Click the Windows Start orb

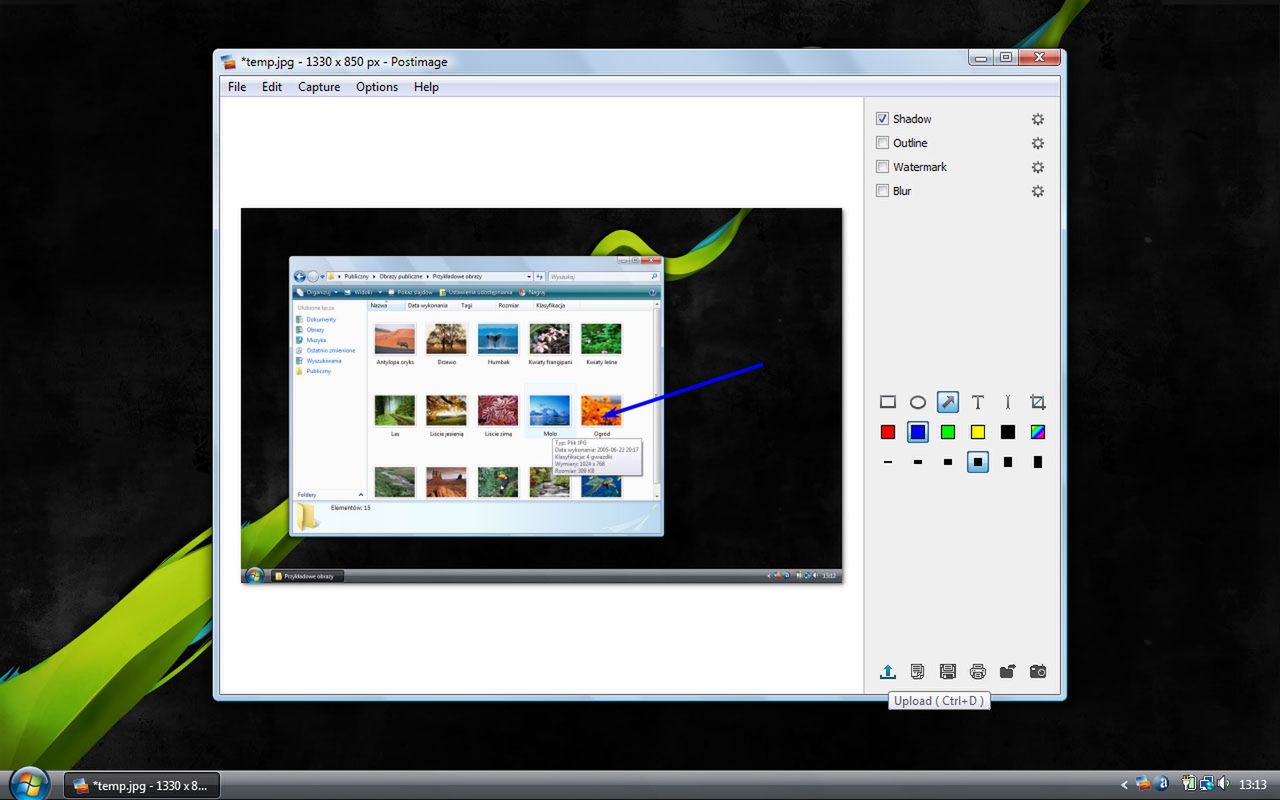[x=27, y=782]
